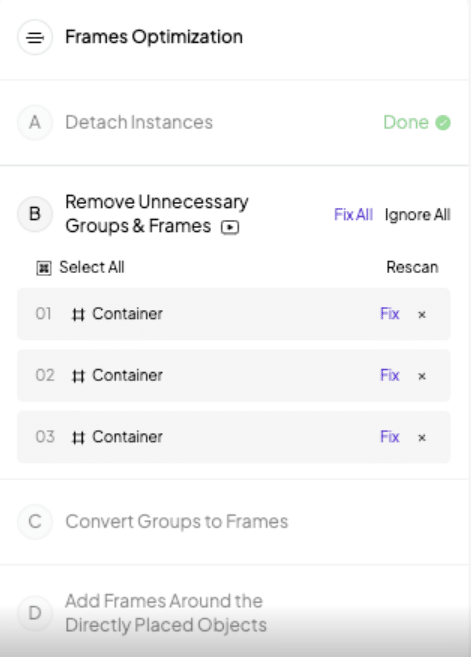Image resolution: width=471 pixels, height=657 pixels.
Task: Expand step C Convert Groups to Frames
Action: pyautogui.click(x=234, y=522)
